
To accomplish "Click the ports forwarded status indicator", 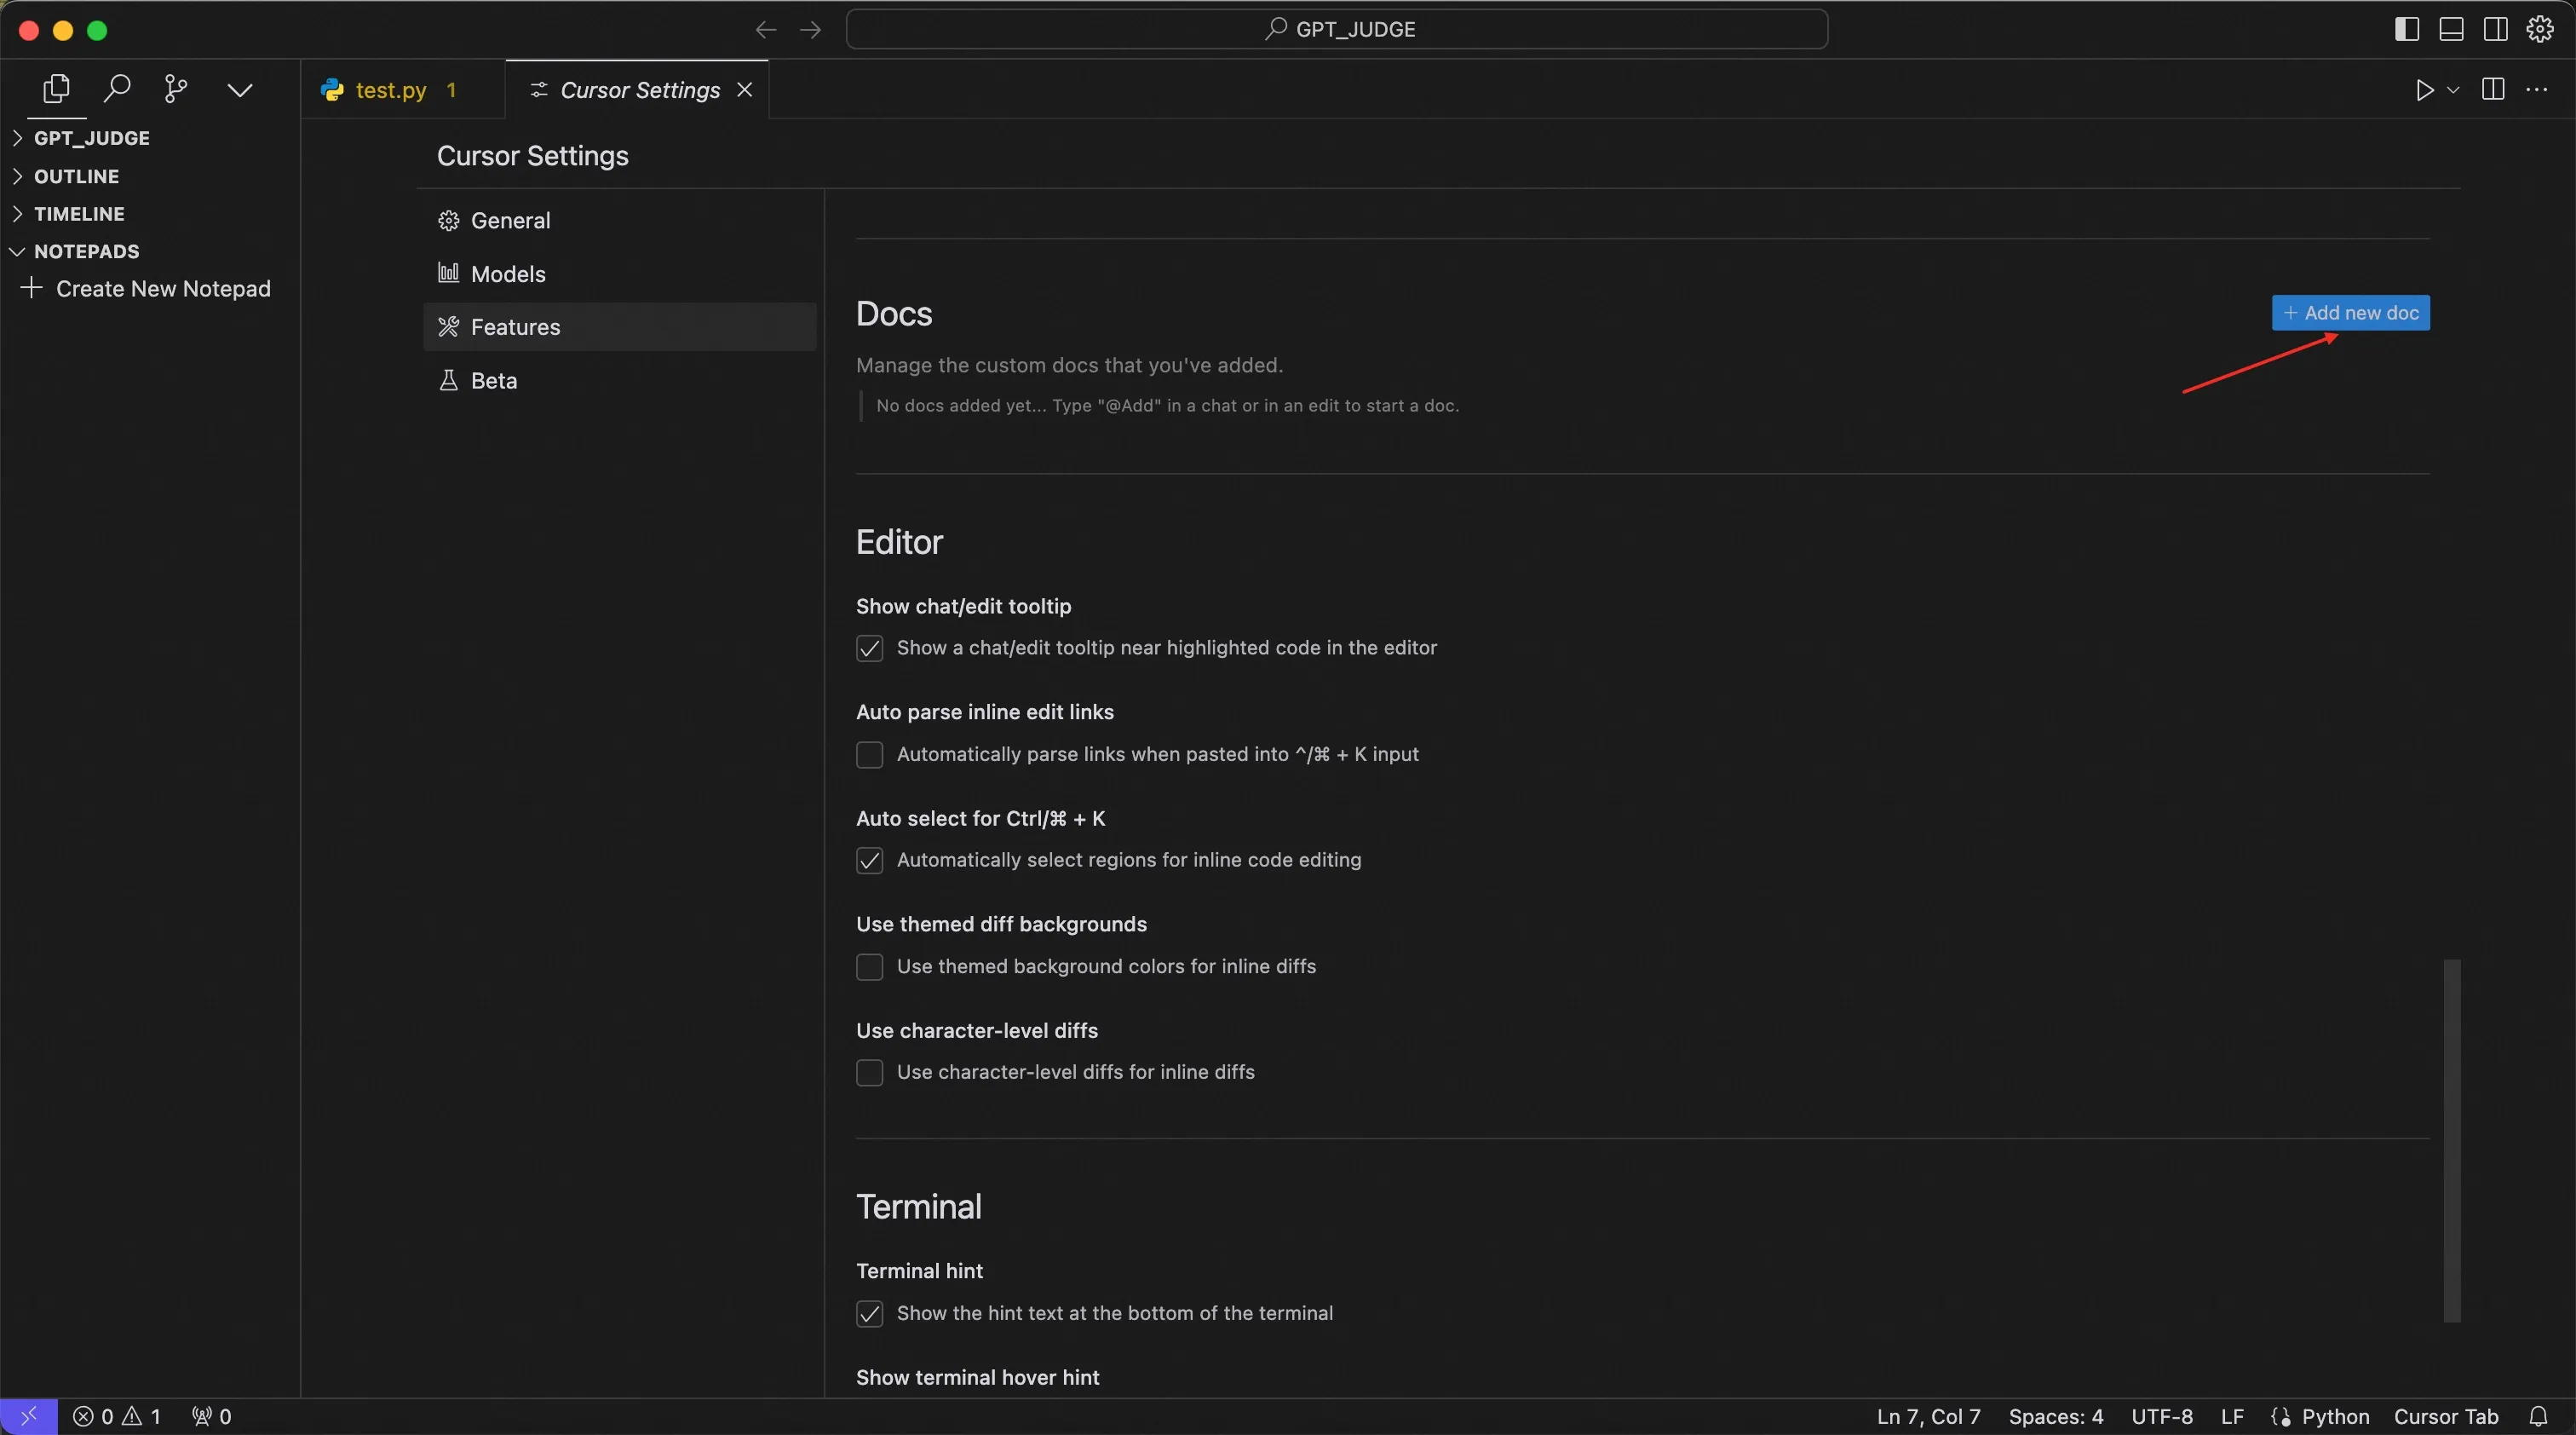I will [212, 1417].
